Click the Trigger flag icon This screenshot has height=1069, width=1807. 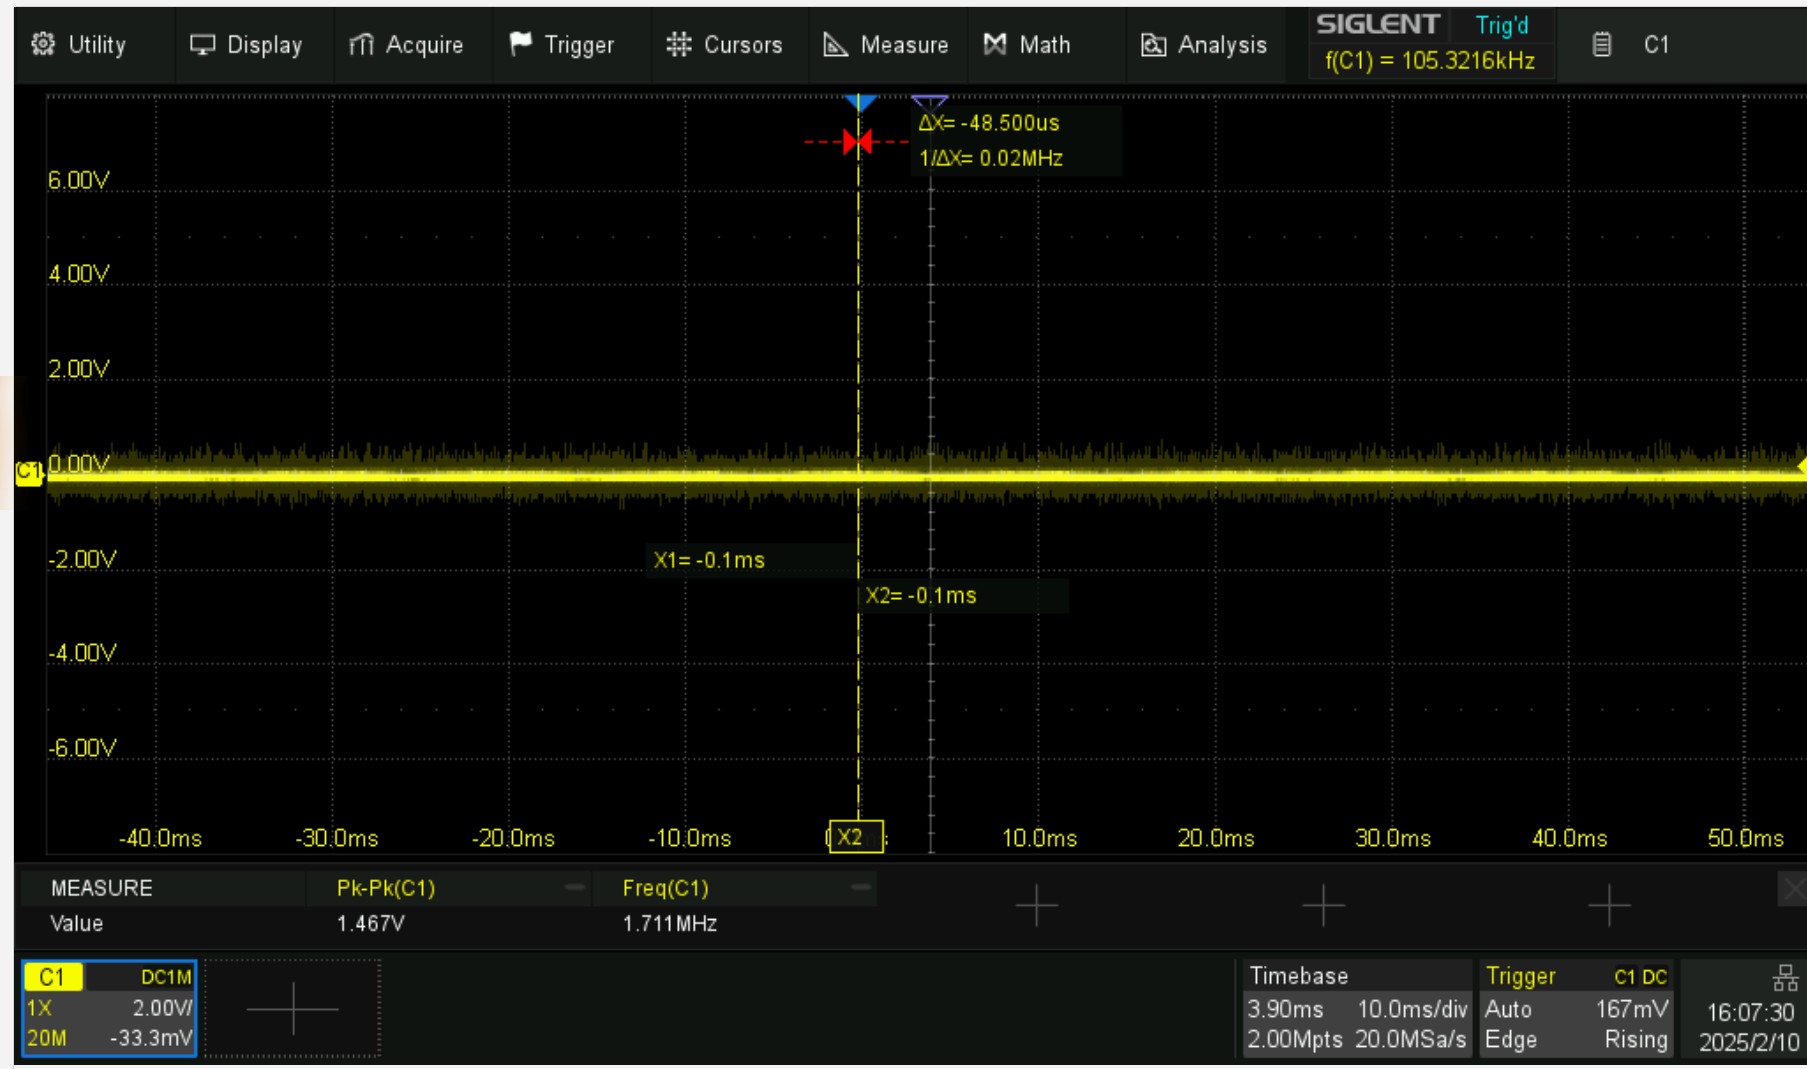click(x=520, y=44)
